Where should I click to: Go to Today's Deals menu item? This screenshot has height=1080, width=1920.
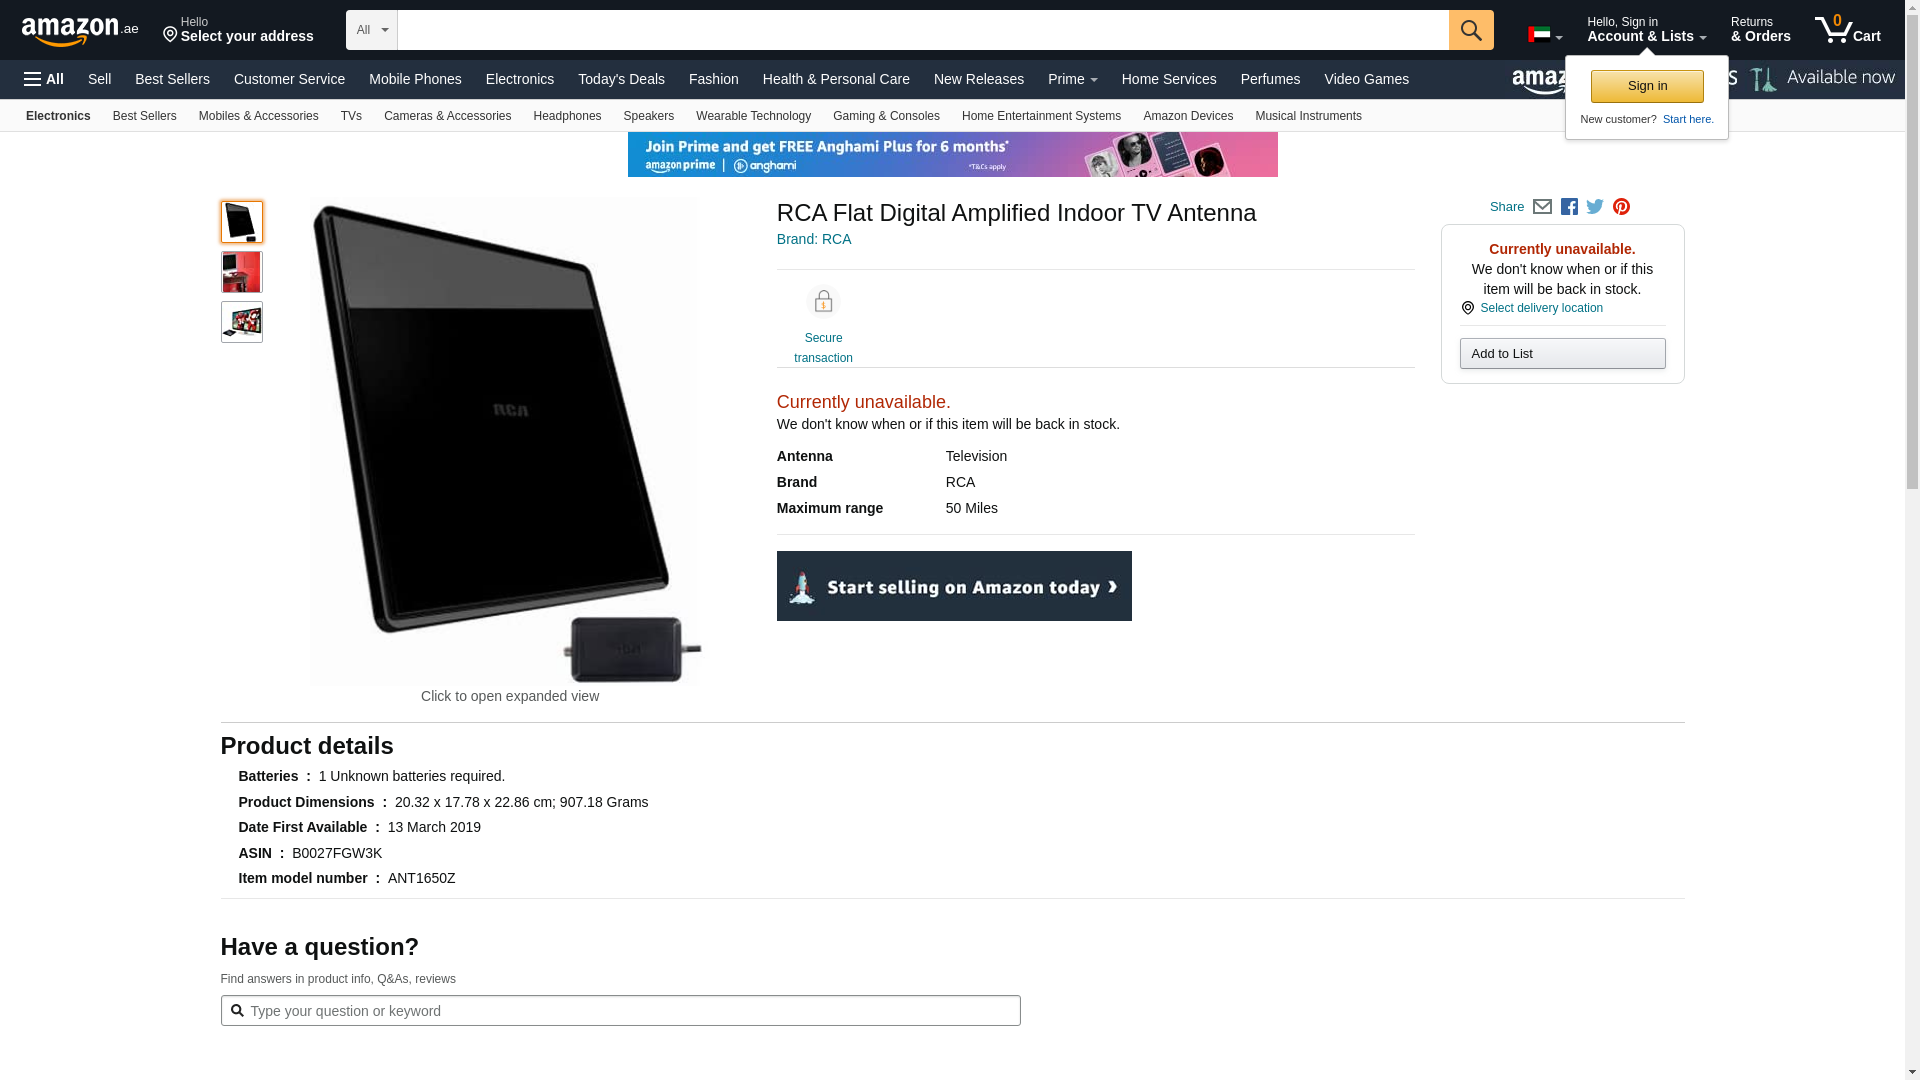[620, 79]
